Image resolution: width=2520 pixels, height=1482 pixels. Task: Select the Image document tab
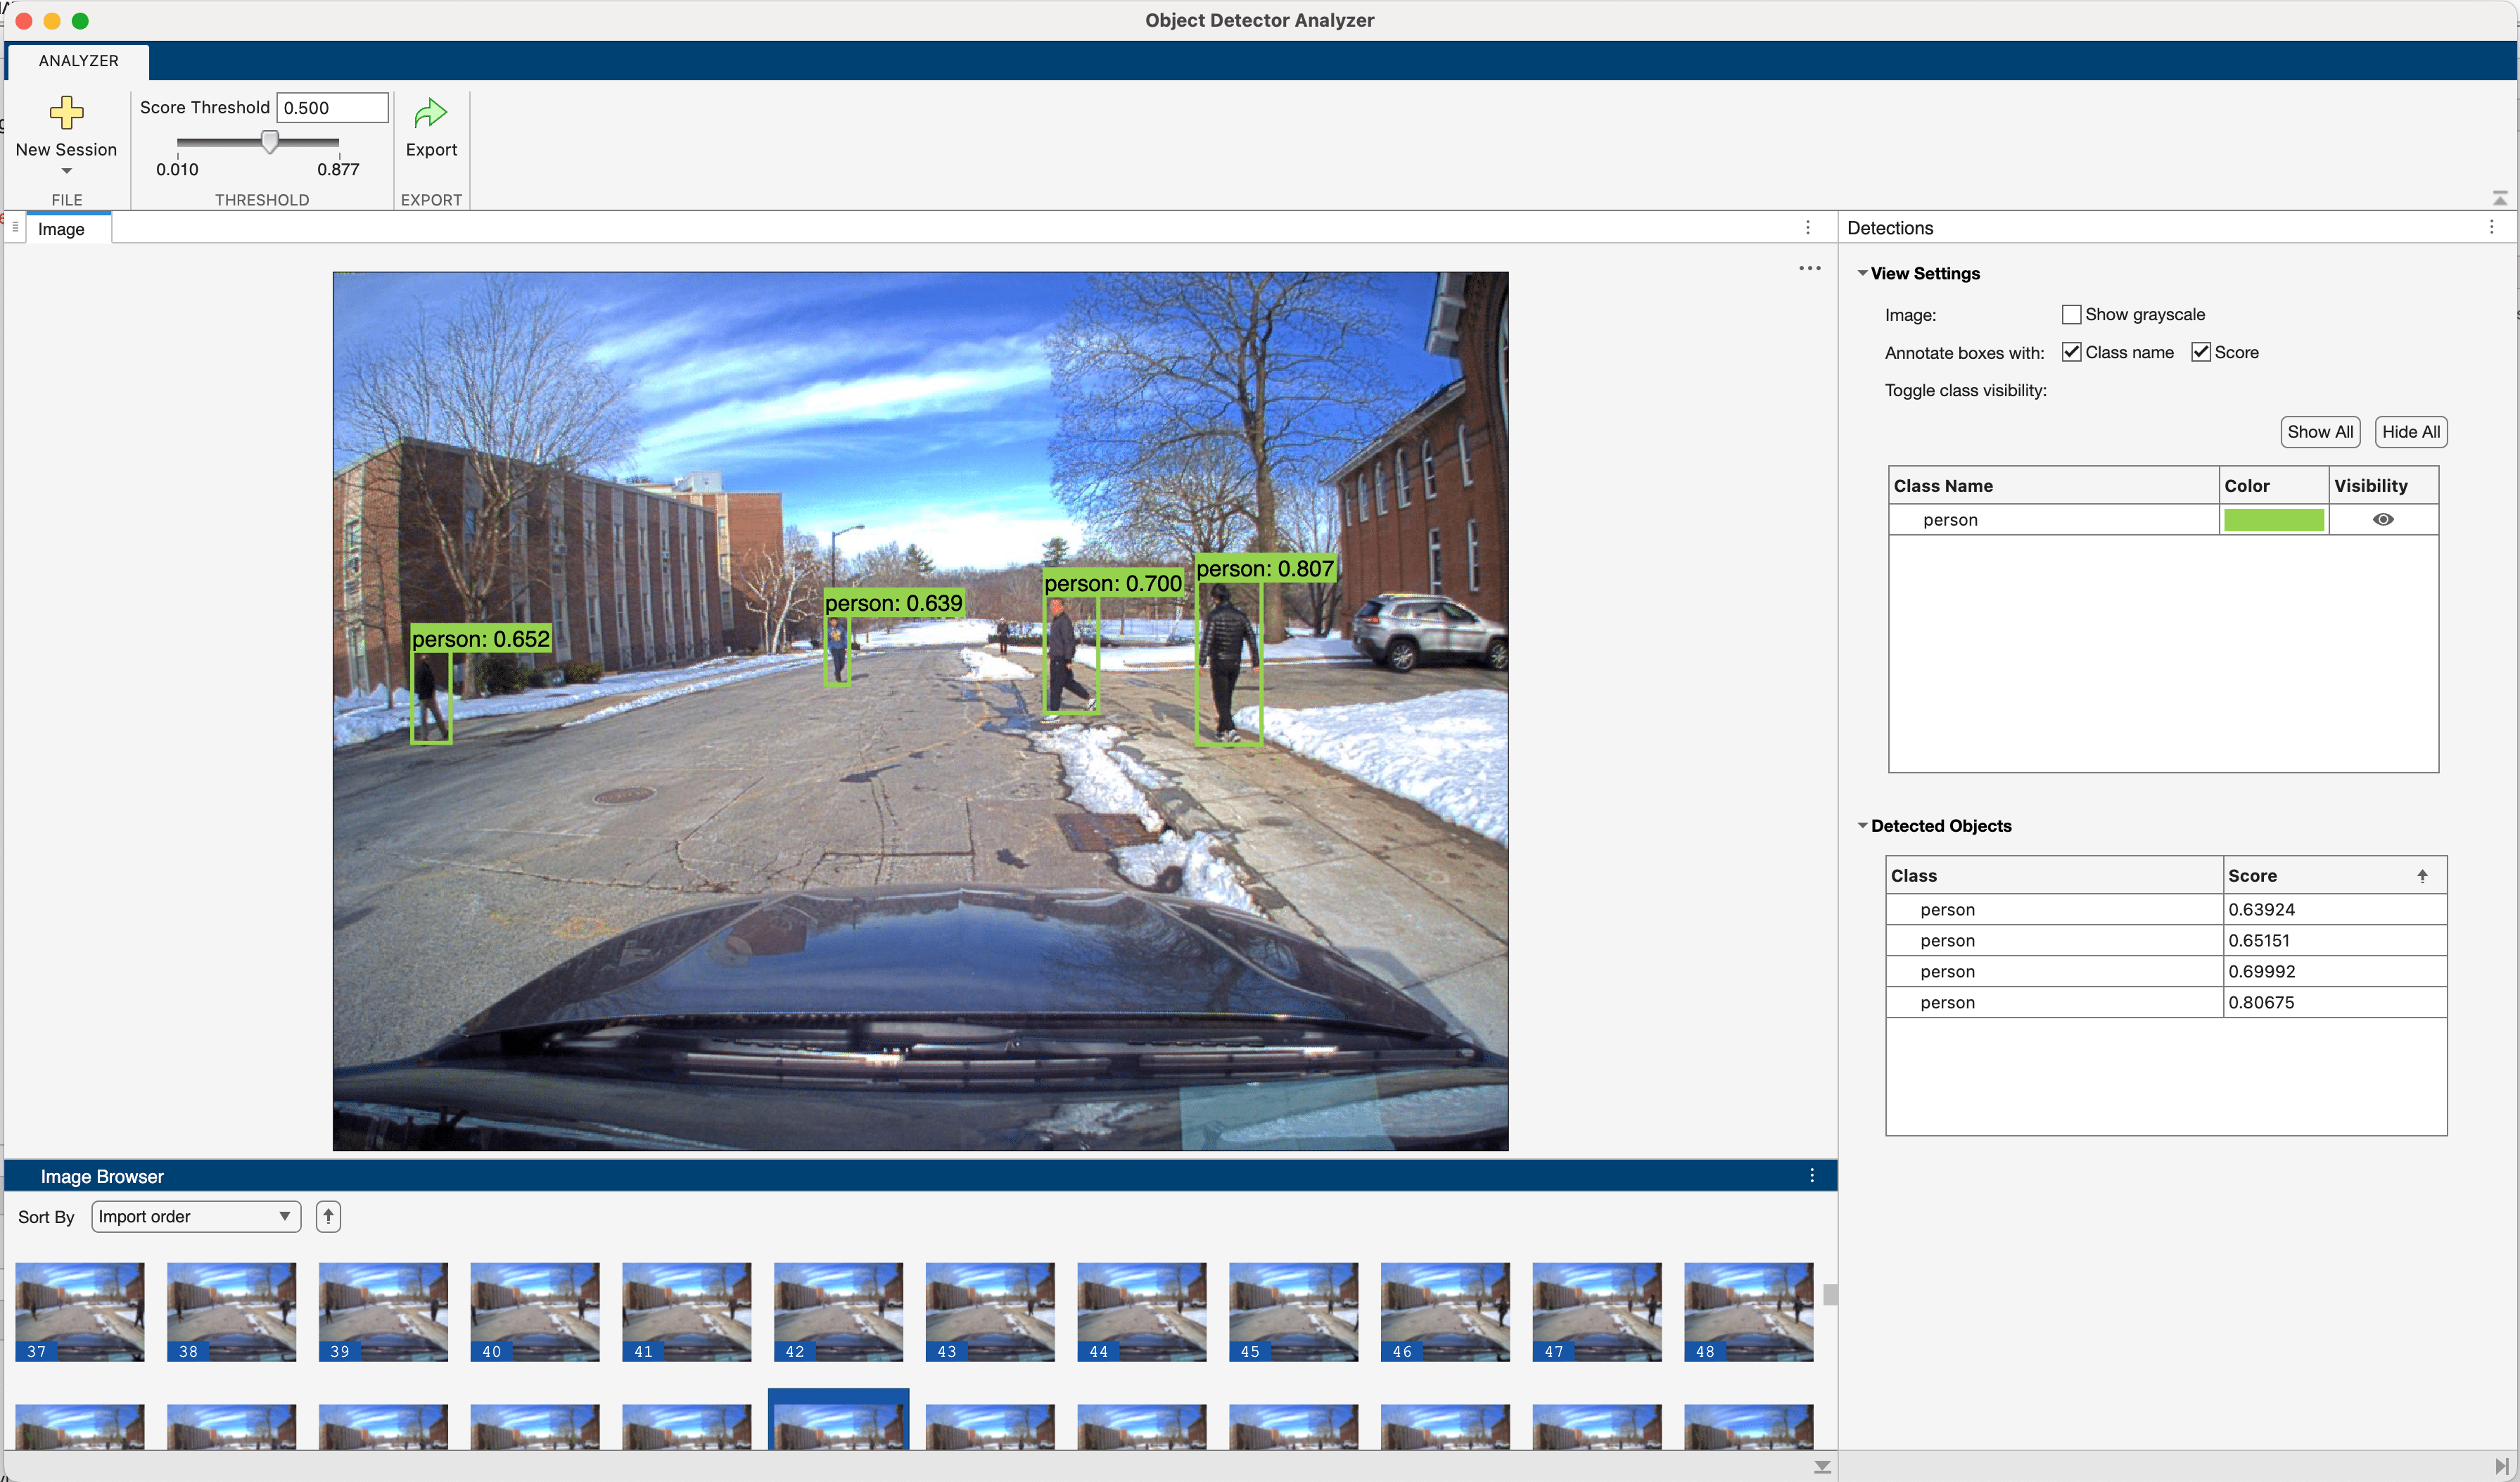click(61, 229)
